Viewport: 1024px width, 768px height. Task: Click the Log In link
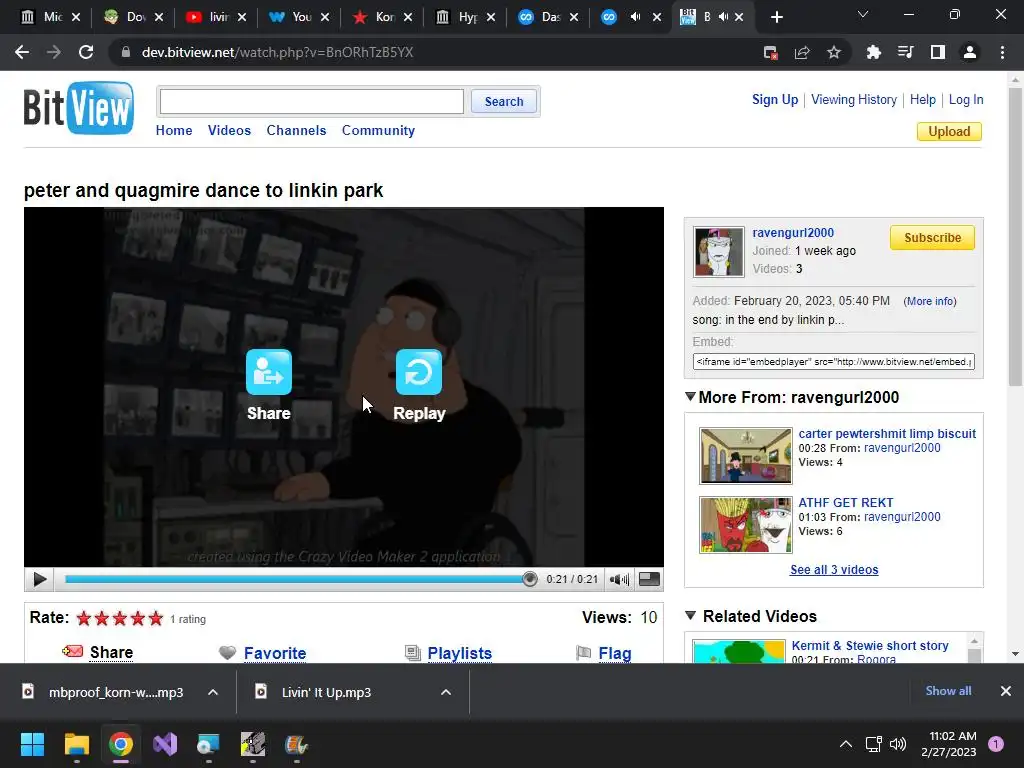click(966, 99)
